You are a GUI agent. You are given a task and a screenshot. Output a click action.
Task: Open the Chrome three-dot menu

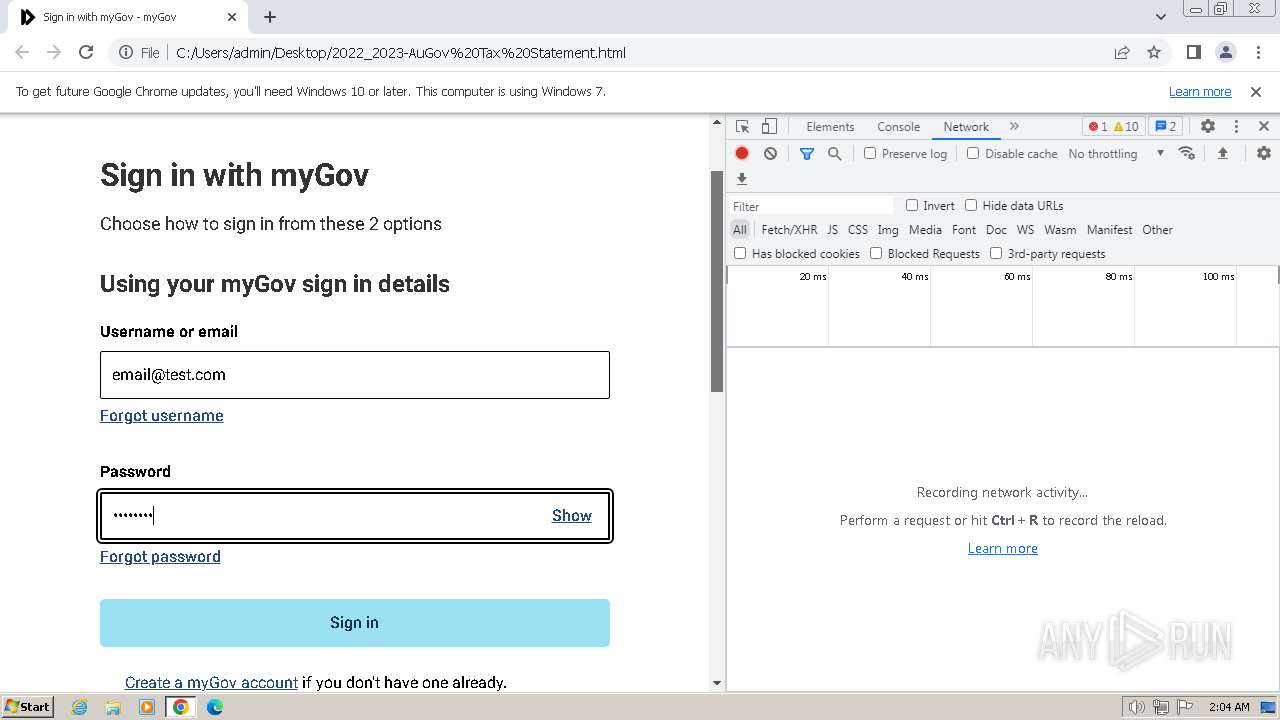[x=1257, y=53]
